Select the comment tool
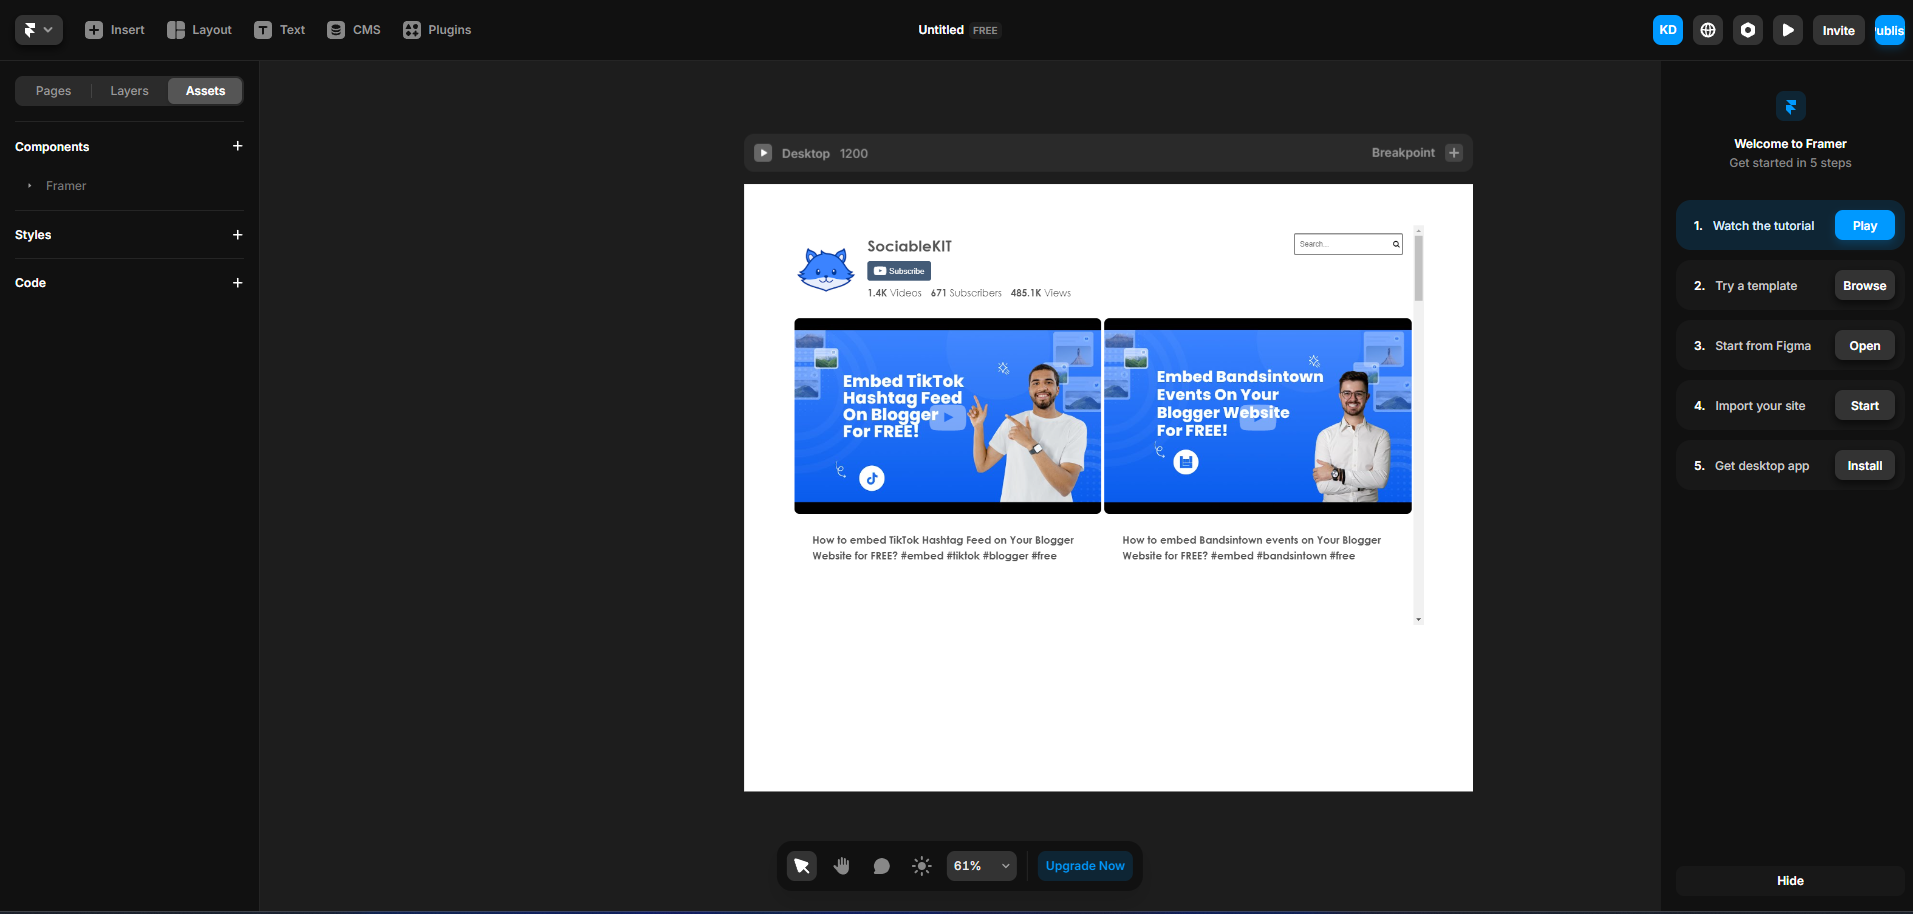This screenshot has width=1913, height=914. tap(881, 866)
